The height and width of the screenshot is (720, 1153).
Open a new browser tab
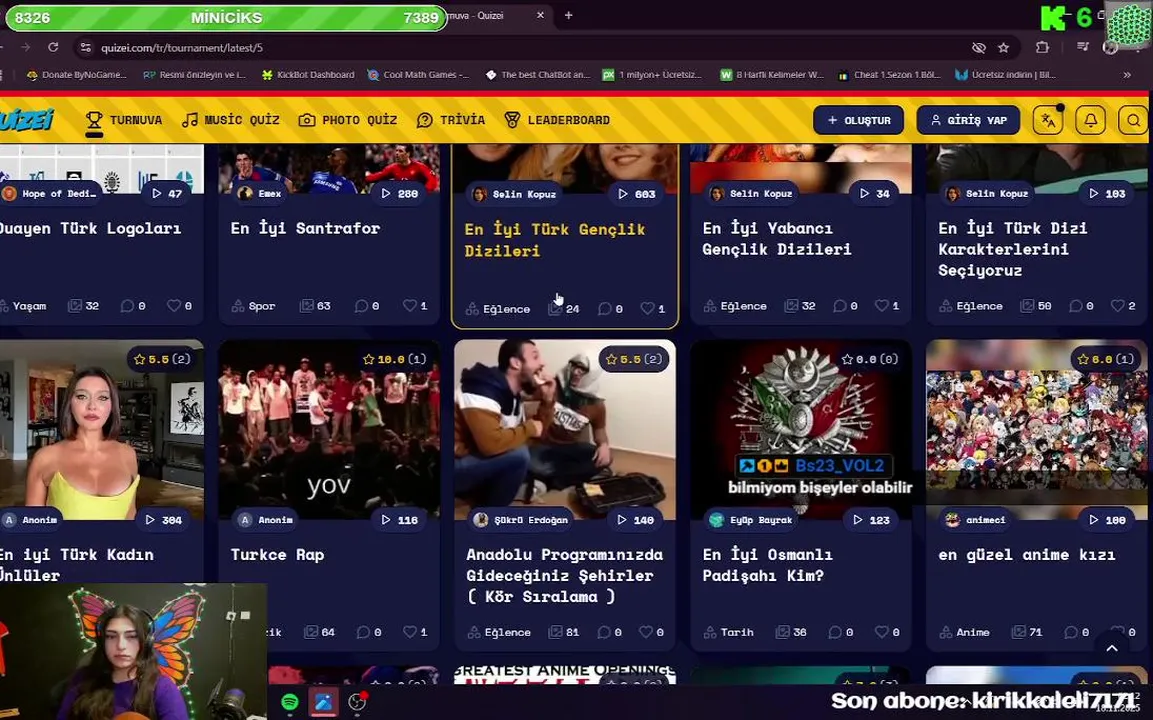click(x=568, y=15)
